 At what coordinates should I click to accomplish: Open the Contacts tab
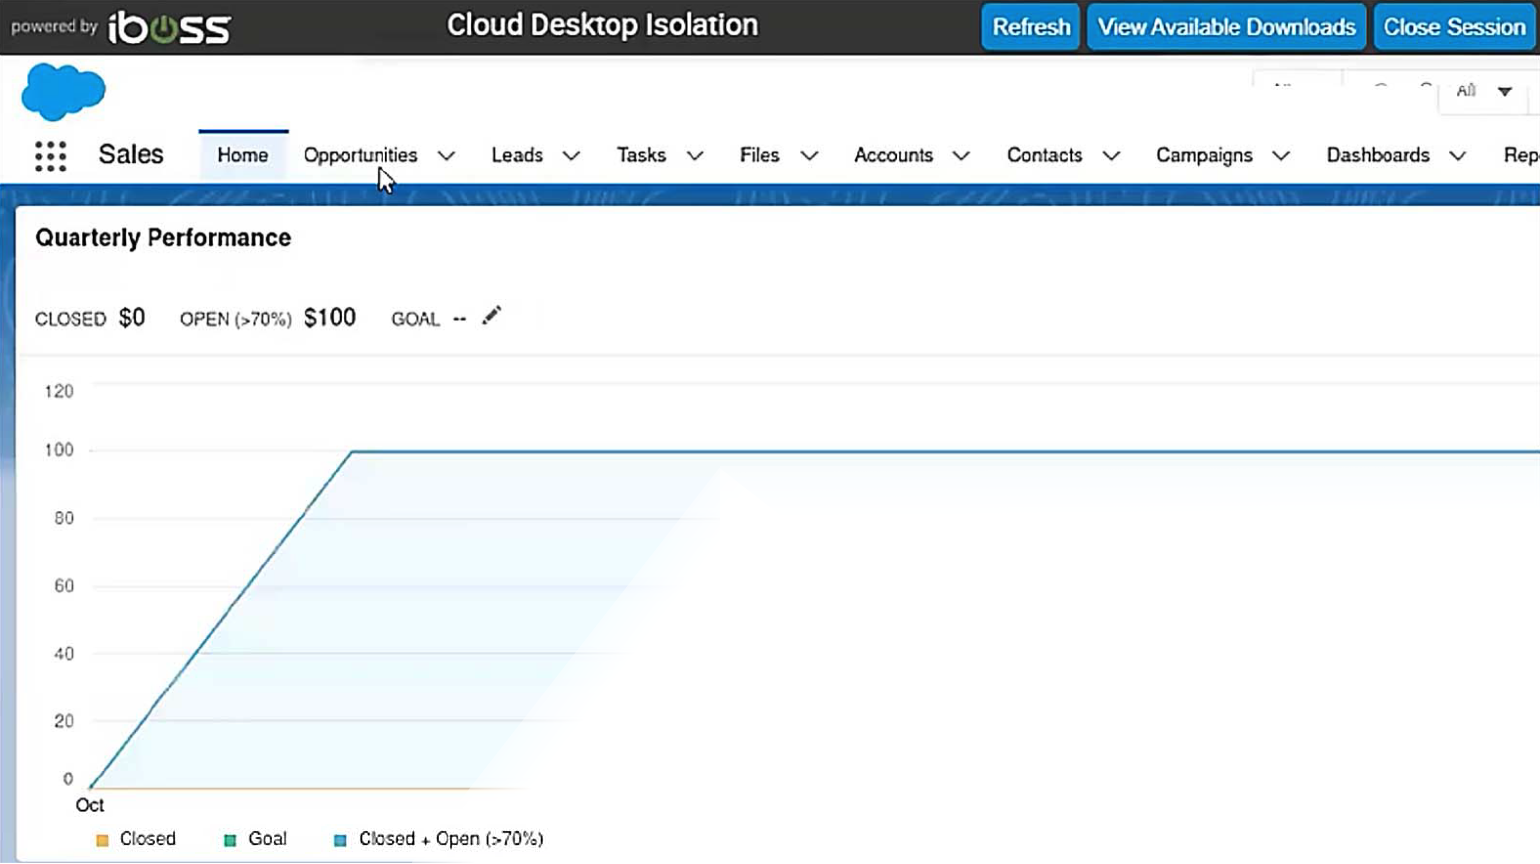pyautogui.click(x=1044, y=155)
